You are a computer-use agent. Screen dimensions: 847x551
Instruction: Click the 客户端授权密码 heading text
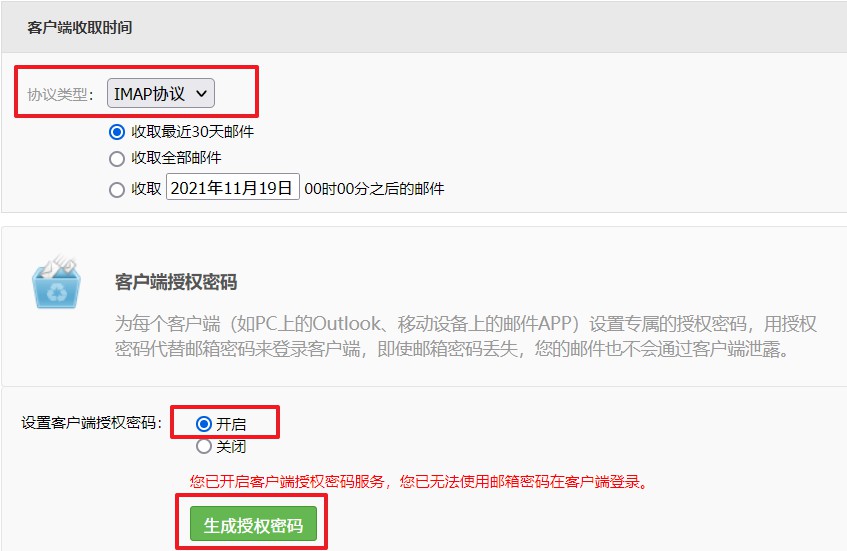176,282
